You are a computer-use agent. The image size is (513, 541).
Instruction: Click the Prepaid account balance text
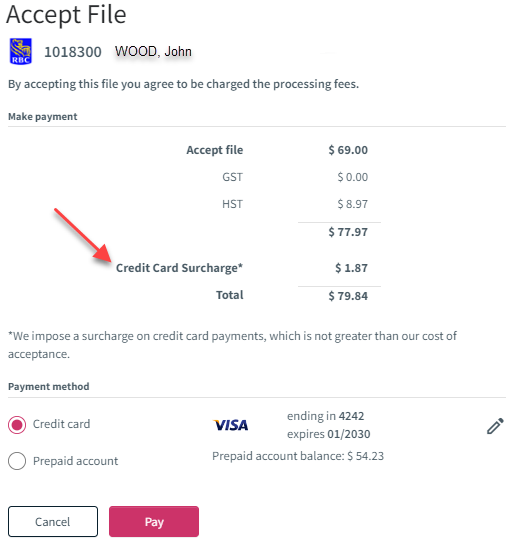click(x=298, y=456)
